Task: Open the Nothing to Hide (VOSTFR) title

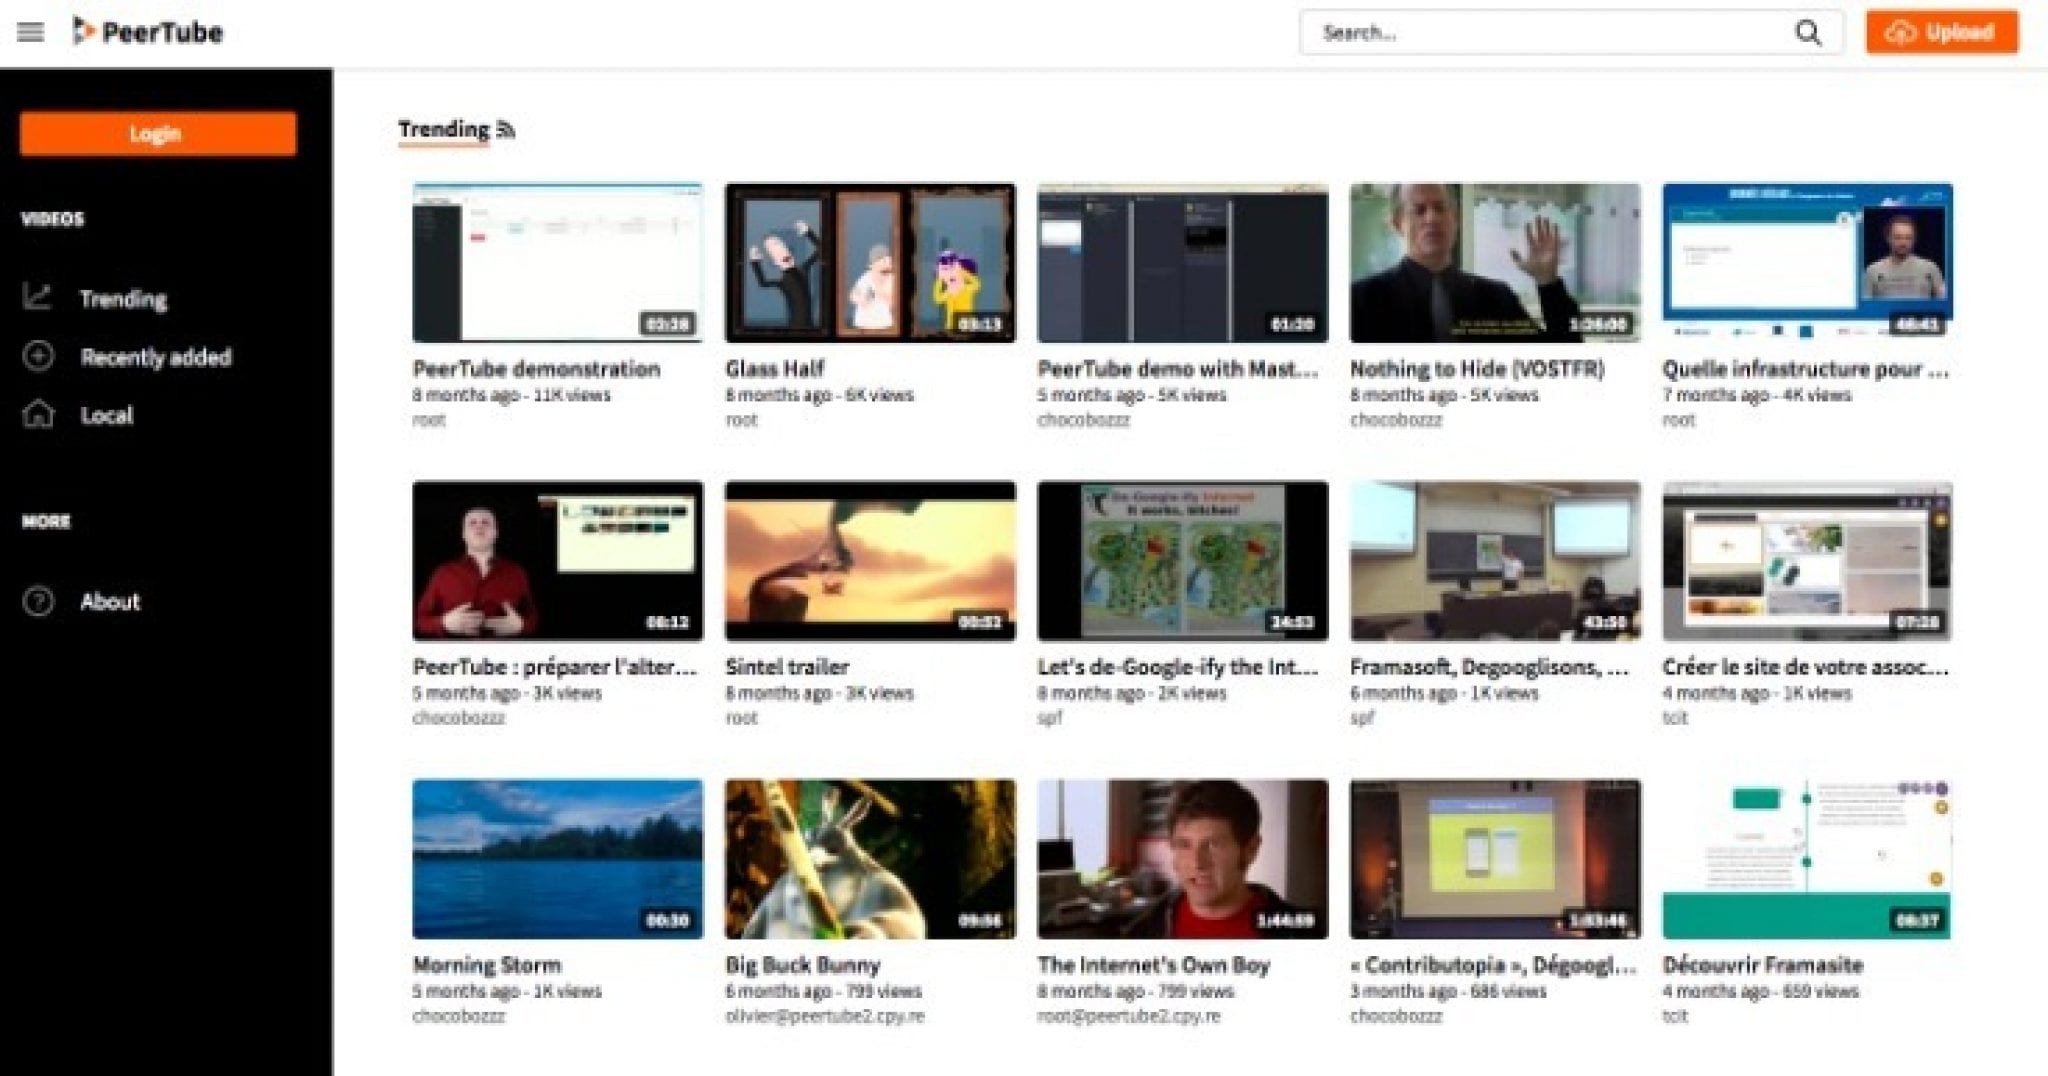Action: pos(1476,369)
